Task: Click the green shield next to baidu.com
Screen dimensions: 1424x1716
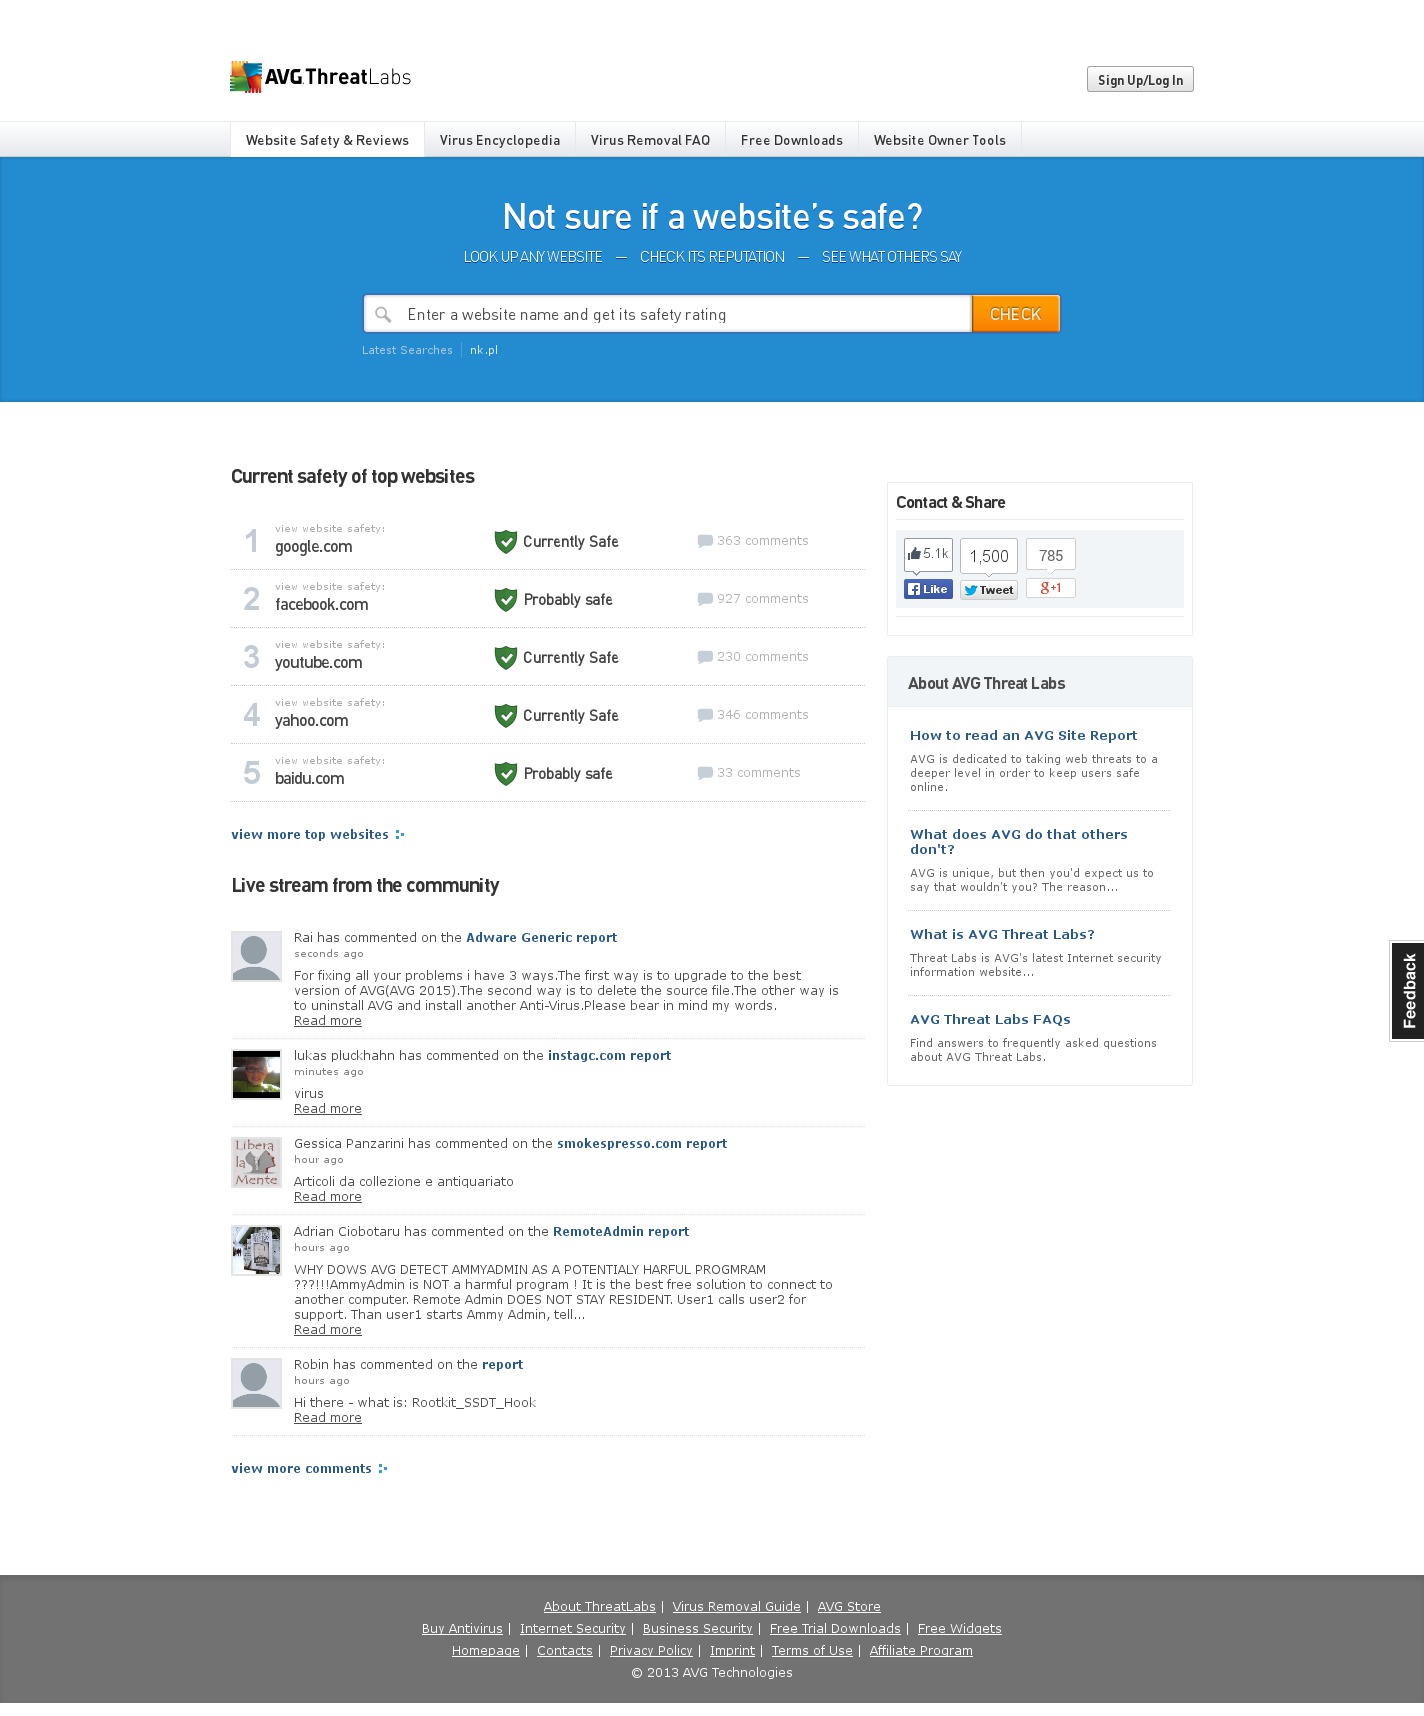Action: click(x=506, y=774)
